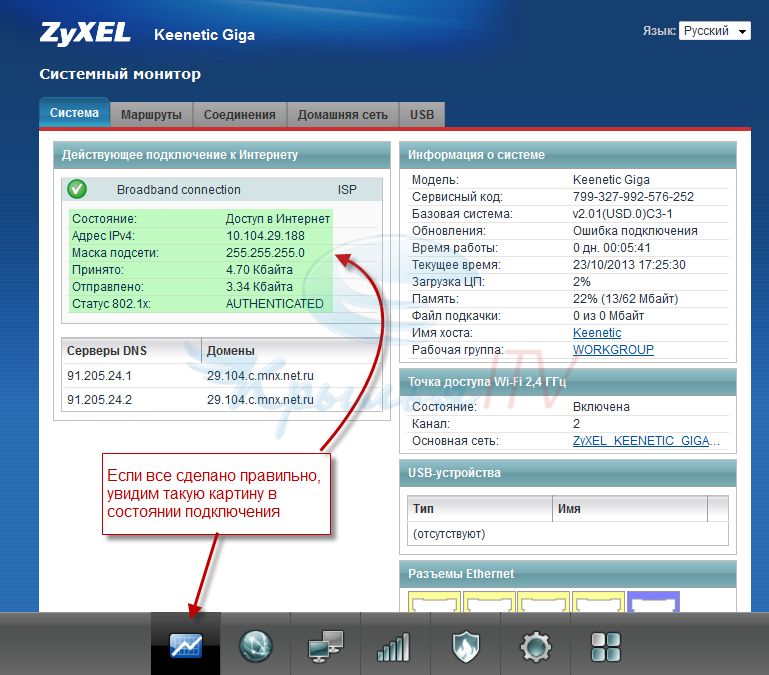Open the Applications grid icon

point(606,647)
